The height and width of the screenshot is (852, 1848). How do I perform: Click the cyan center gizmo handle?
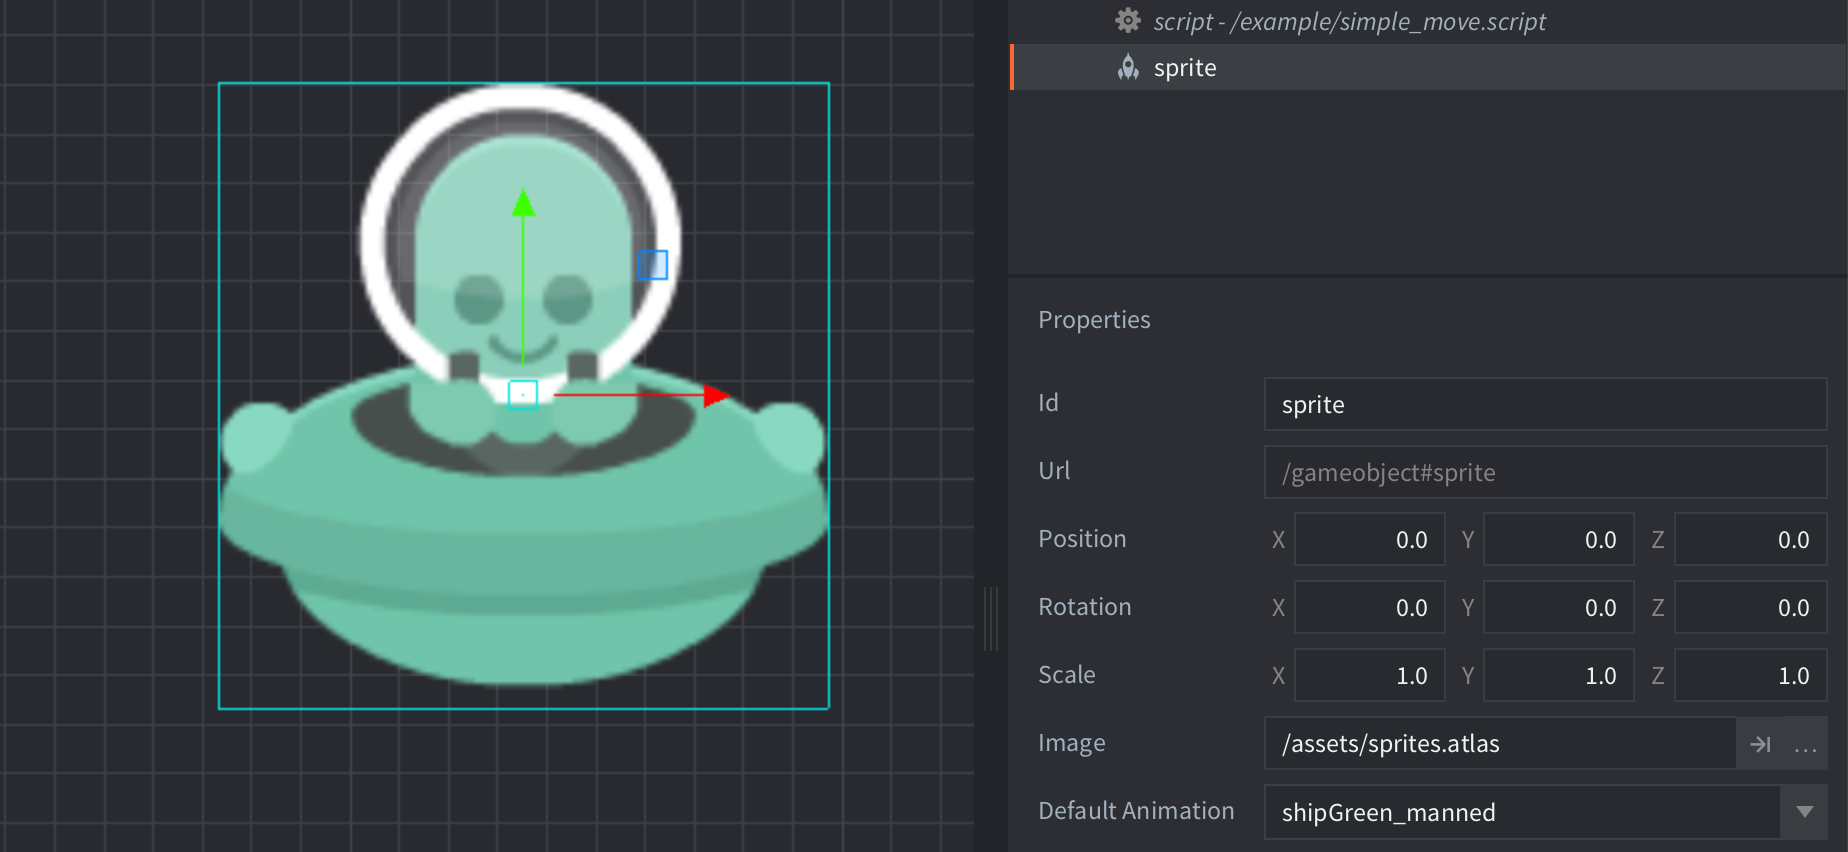[523, 395]
